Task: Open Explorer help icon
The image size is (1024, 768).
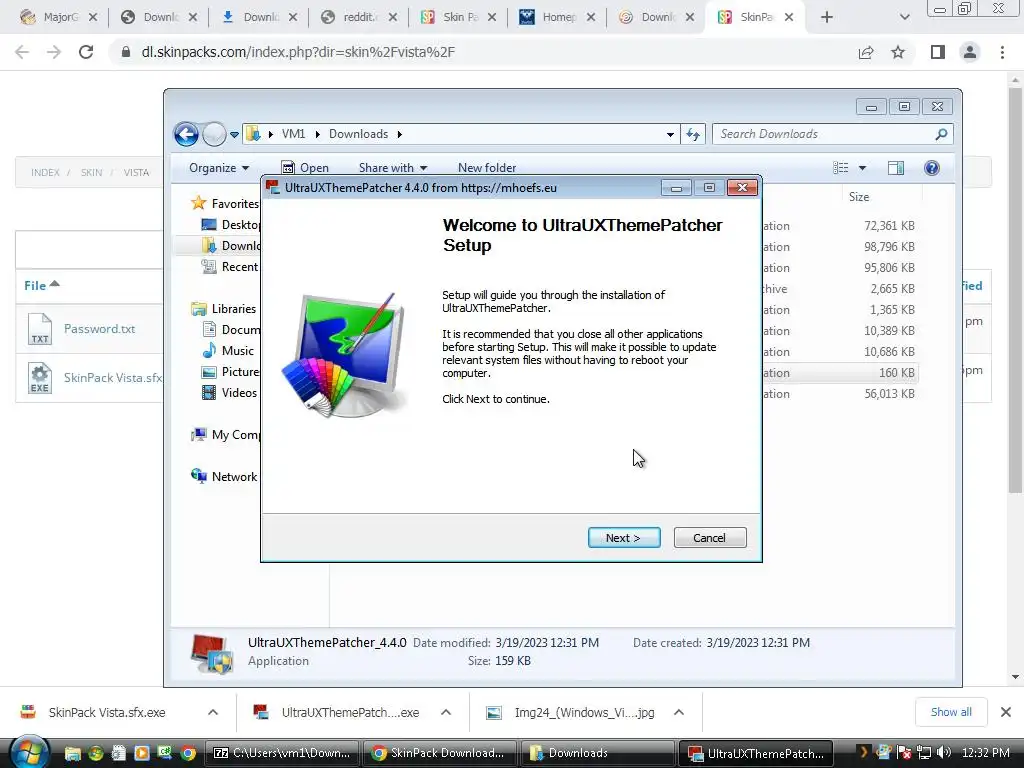Action: [x=932, y=168]
